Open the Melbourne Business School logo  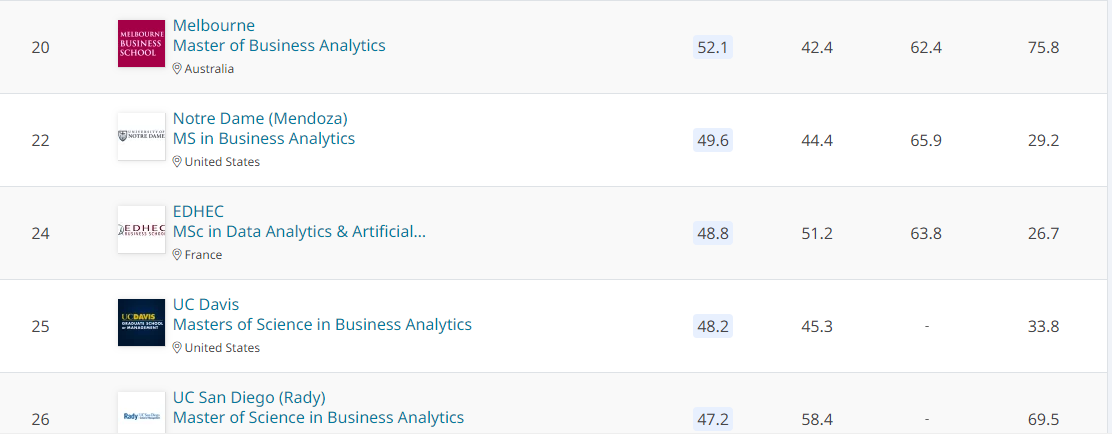pyautogui.click(x=141, y=44)
